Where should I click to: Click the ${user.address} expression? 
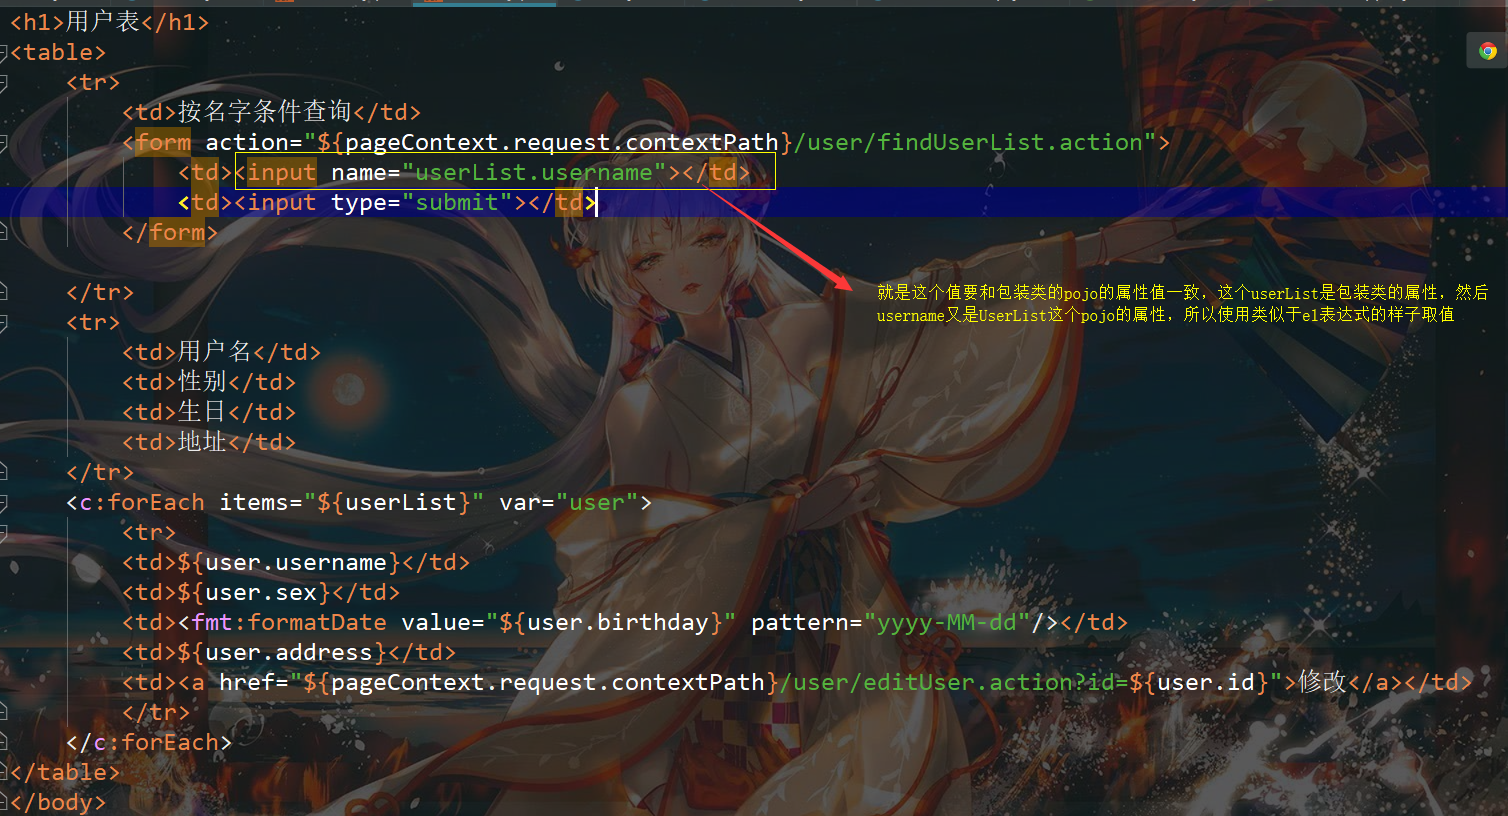(x=283, y=652)
